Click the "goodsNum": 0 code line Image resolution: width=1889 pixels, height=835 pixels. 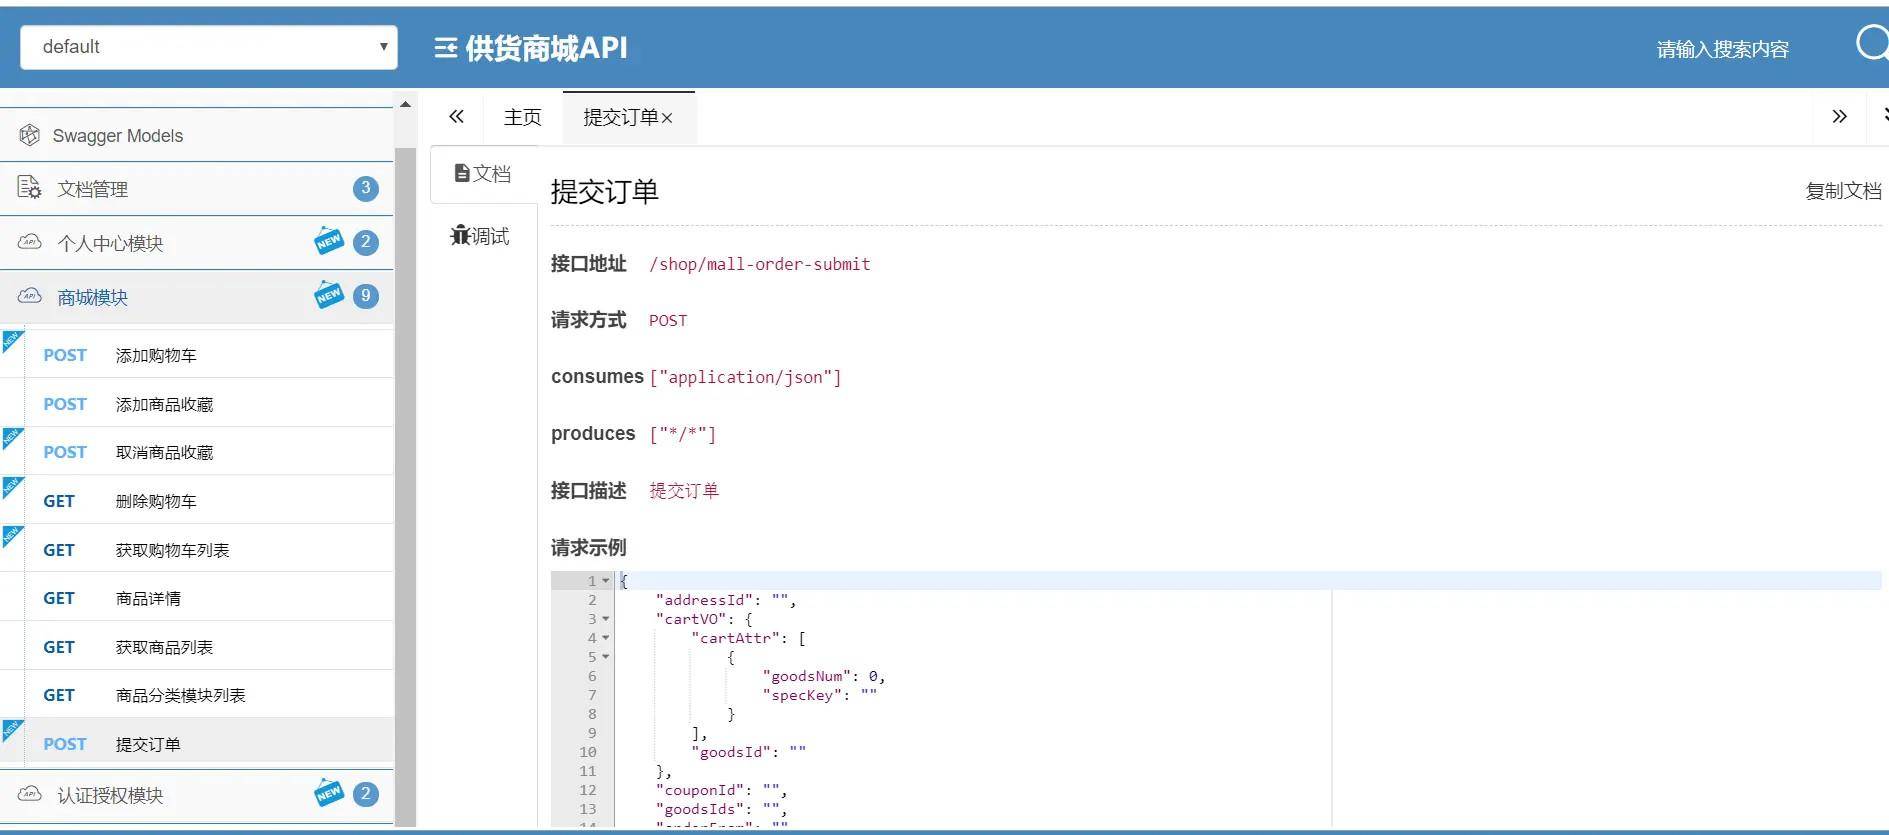(824, 676)
